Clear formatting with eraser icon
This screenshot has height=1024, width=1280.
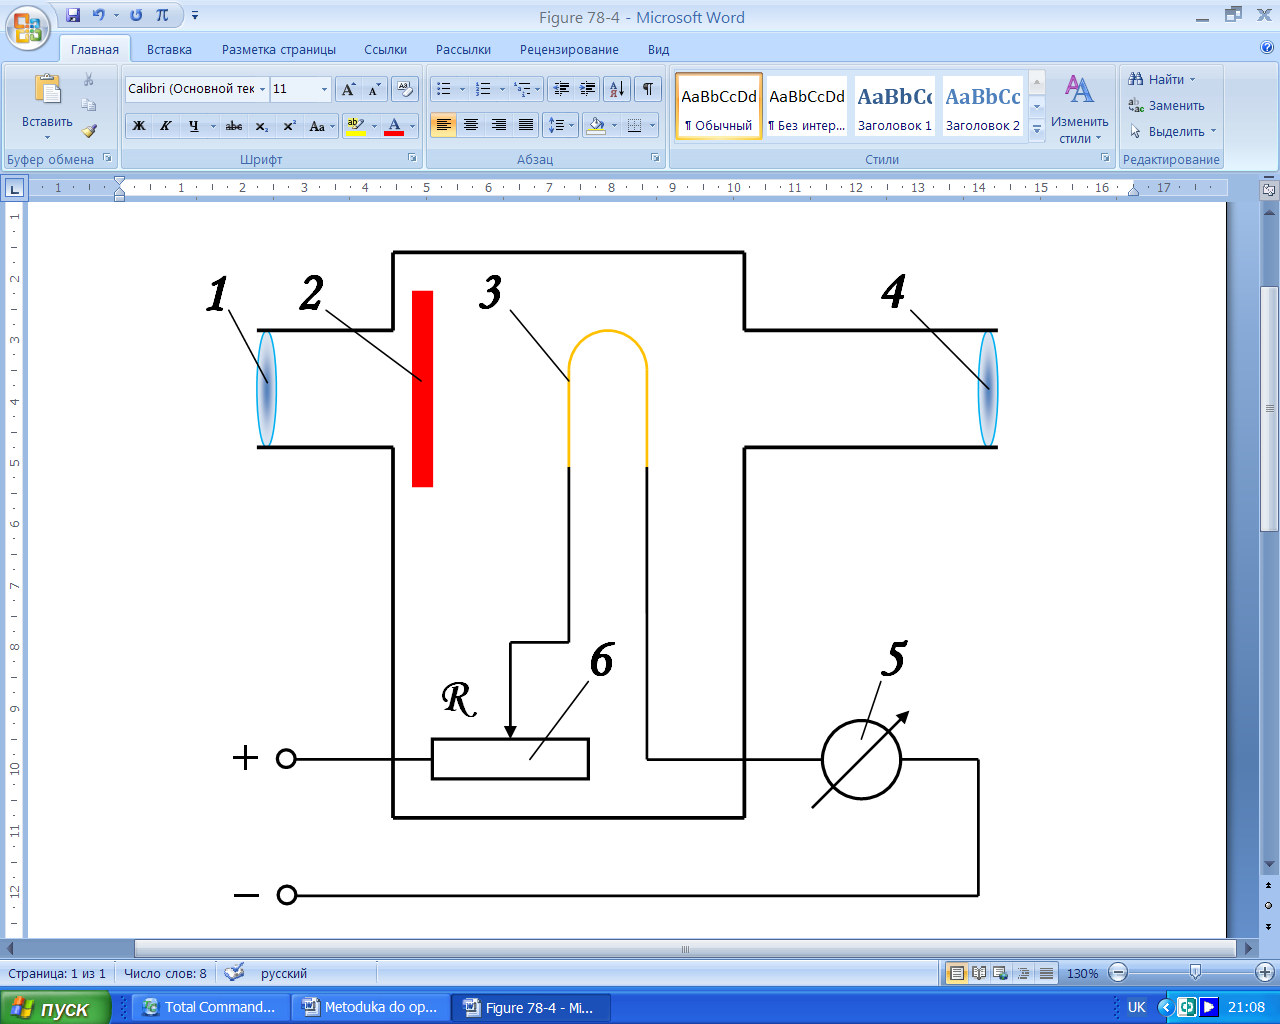[x=404, y=89]
